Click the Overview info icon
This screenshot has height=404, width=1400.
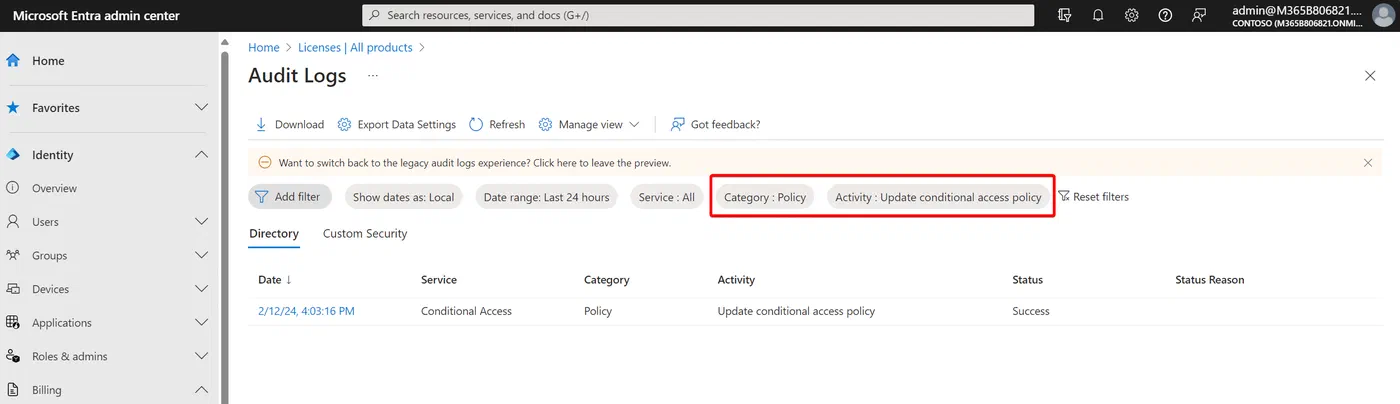coord(13,188)
